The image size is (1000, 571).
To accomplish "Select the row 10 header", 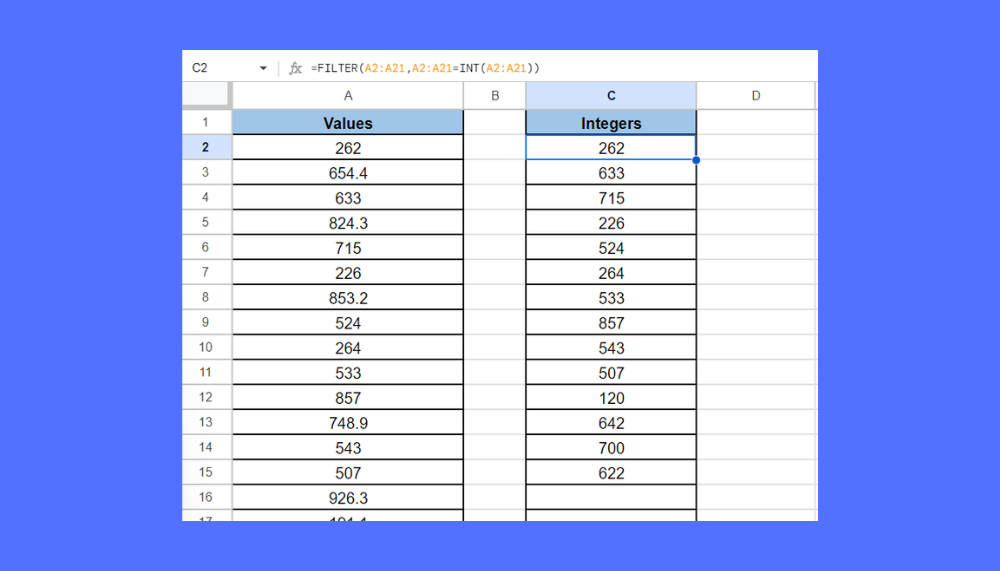I will tap(206, 348).
